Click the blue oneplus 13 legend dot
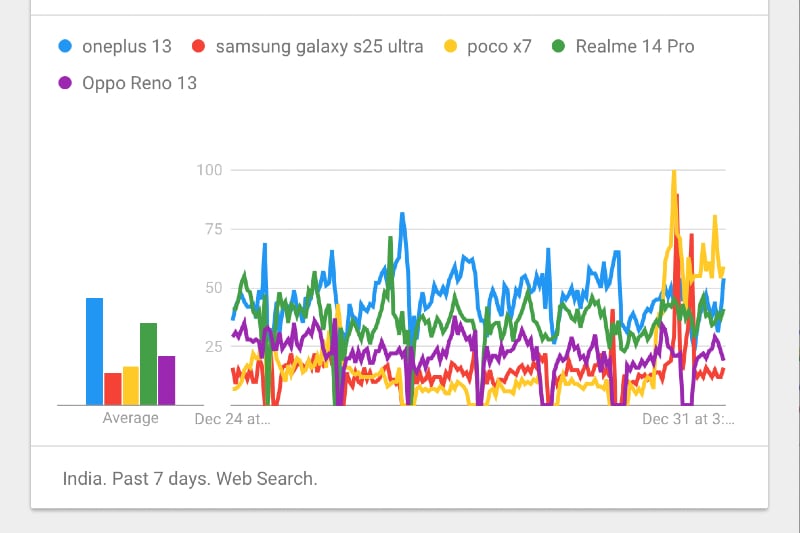800x533 pixels. click(66, 46)
